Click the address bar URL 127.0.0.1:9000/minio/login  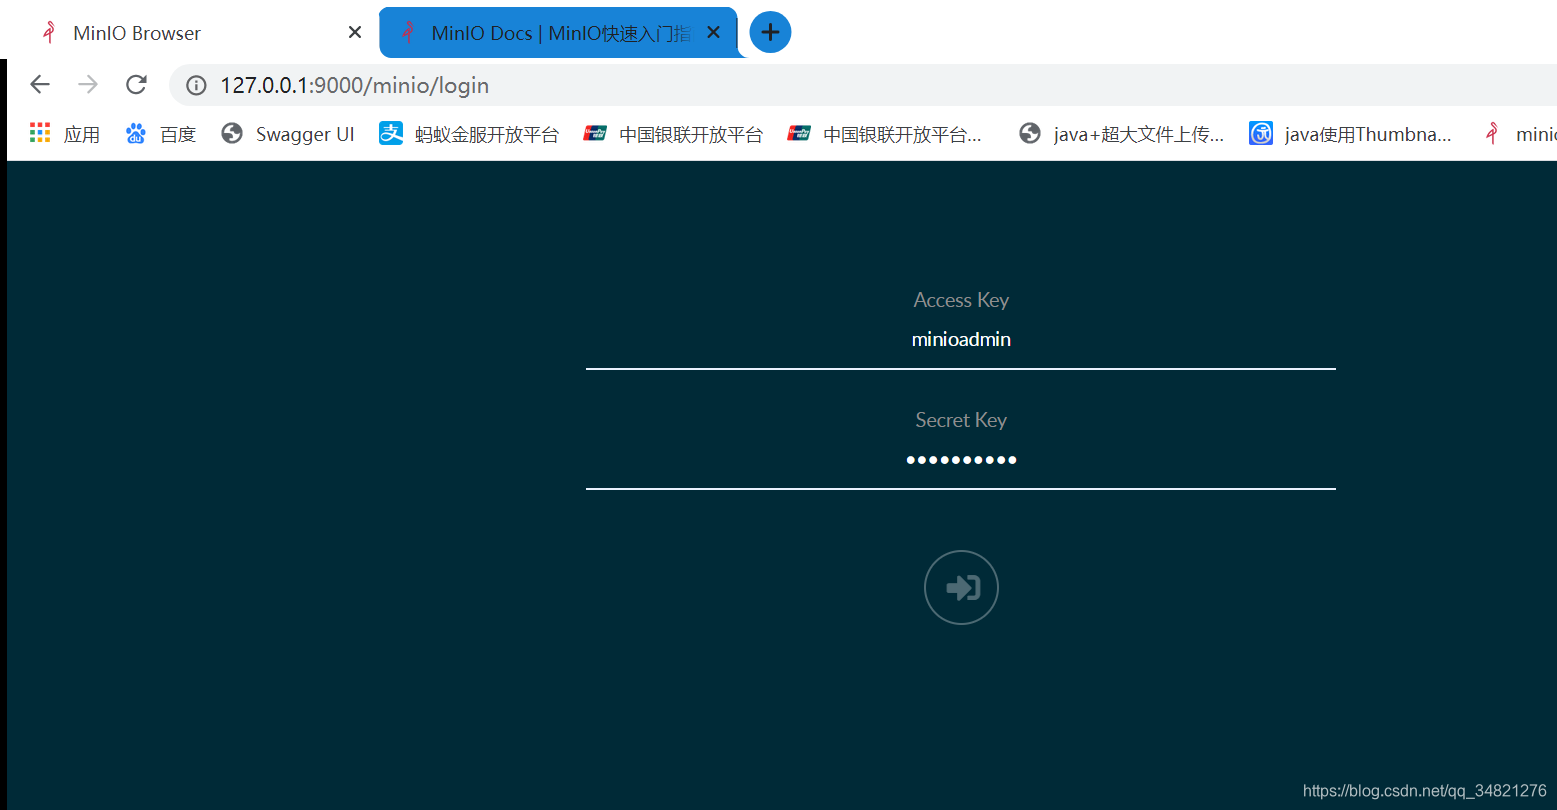click(355, 86)
